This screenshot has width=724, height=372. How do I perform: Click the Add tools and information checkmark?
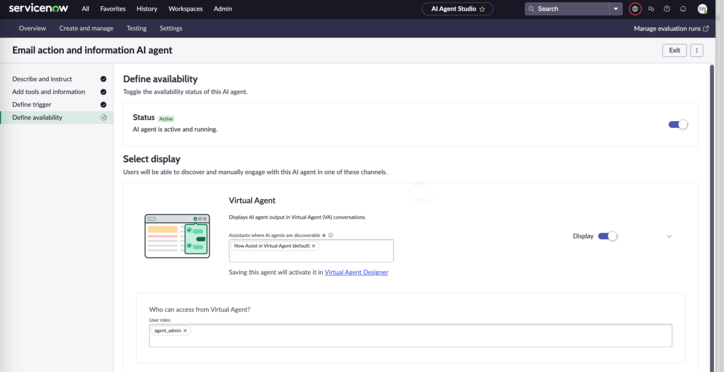pos(103,92)
